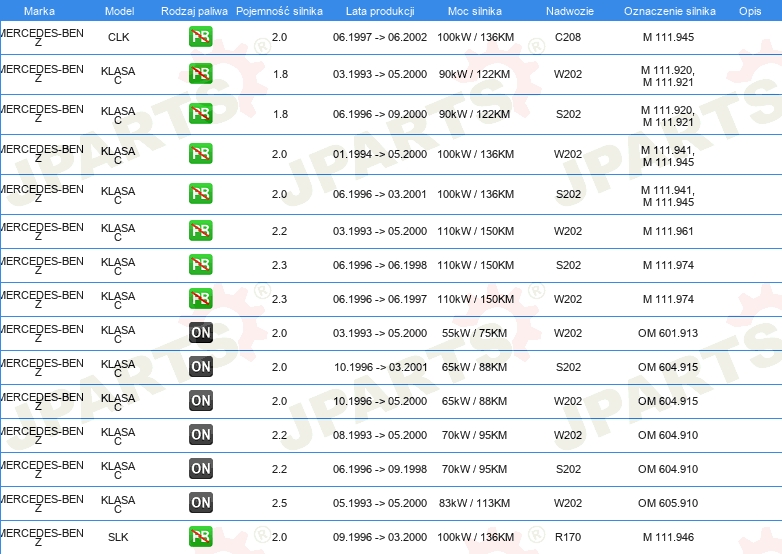The width and height of the screenshot is (782, 554).
Task: Click the ON diesel icon in the 08.1993 -> 05.2000 row
Action: [x=200, y=435]
